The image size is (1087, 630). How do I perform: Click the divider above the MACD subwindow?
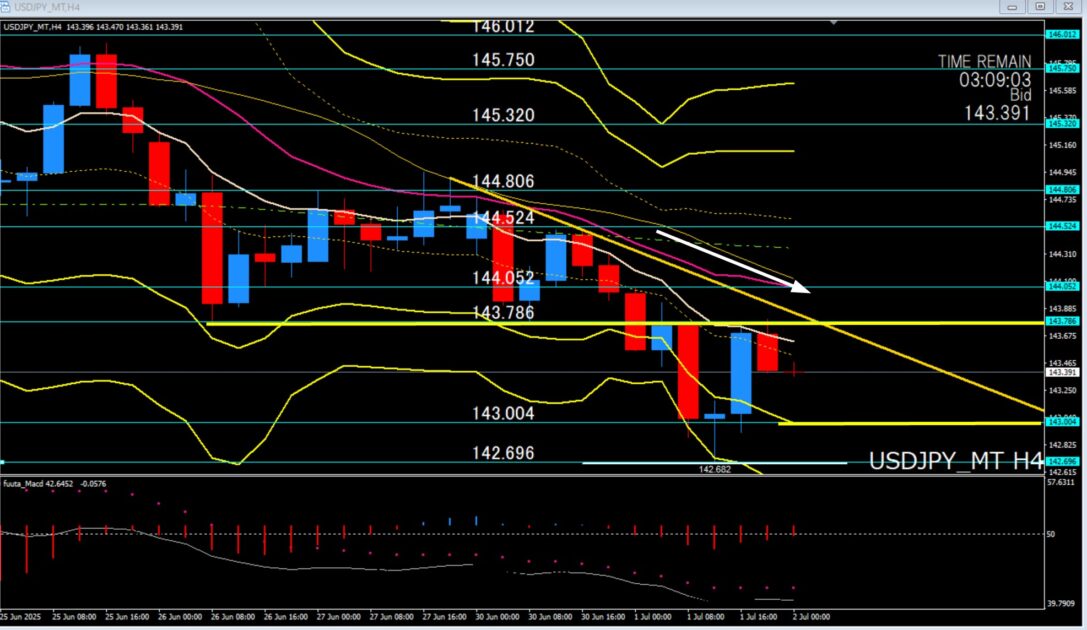520,475
